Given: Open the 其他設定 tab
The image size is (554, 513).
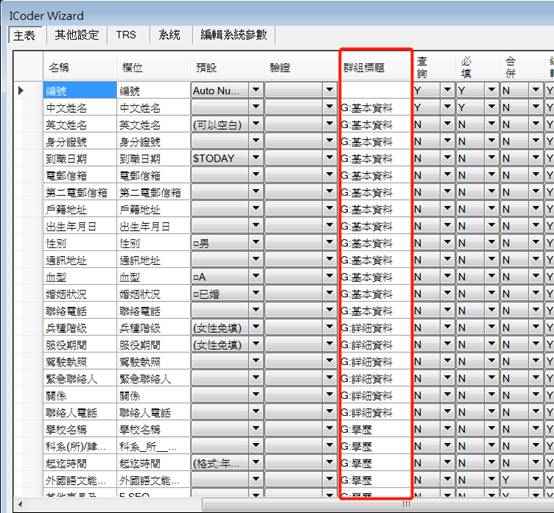Looking at the screenshot, I should click(77, 35).
